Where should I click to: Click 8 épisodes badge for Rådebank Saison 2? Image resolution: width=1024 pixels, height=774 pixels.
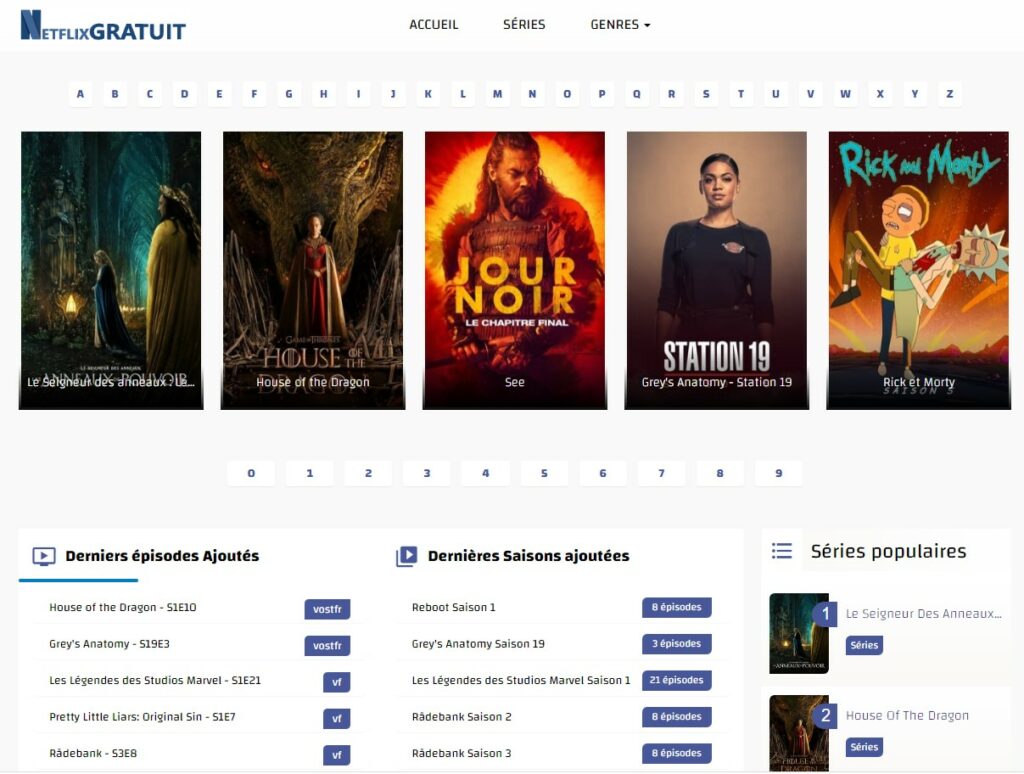(x=677, y=717)
